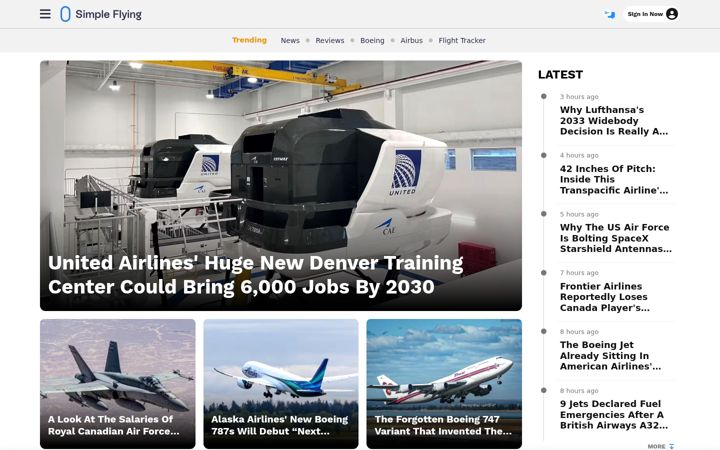Viewport: 720px width, 450px height.
Task: Open the Reviews section
Action: click(329, 40)
